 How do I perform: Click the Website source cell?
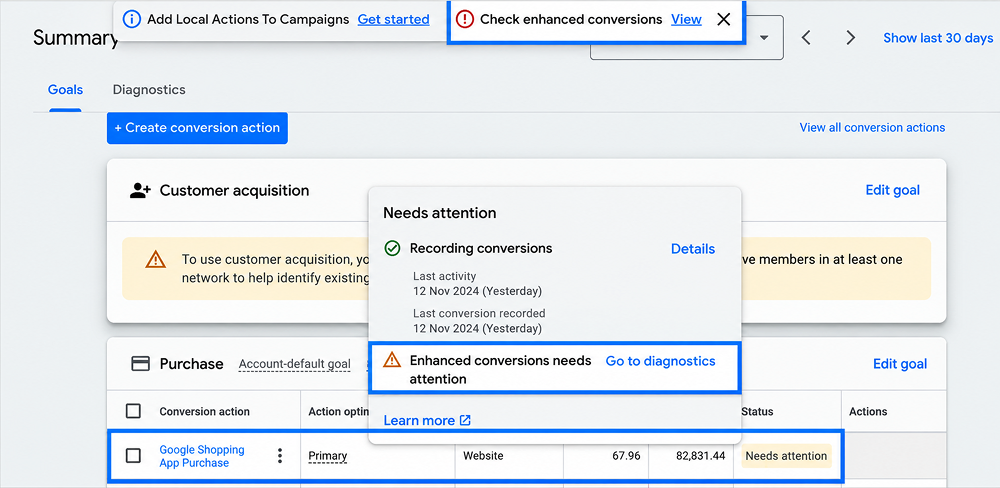(x=483, y=456)
